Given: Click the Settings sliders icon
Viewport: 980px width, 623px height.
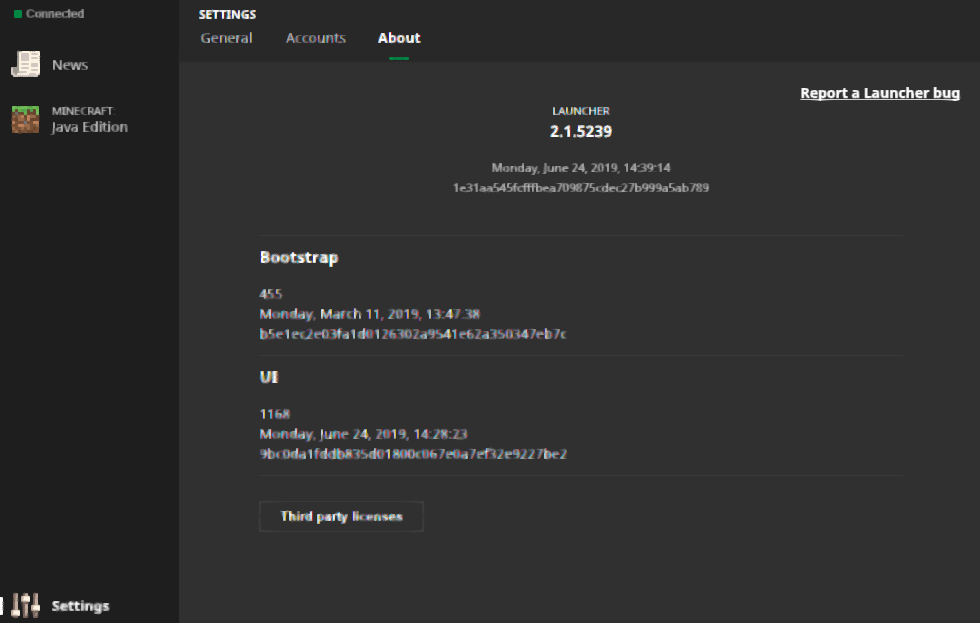Looking at the screenshot, I should pos(26,605).
